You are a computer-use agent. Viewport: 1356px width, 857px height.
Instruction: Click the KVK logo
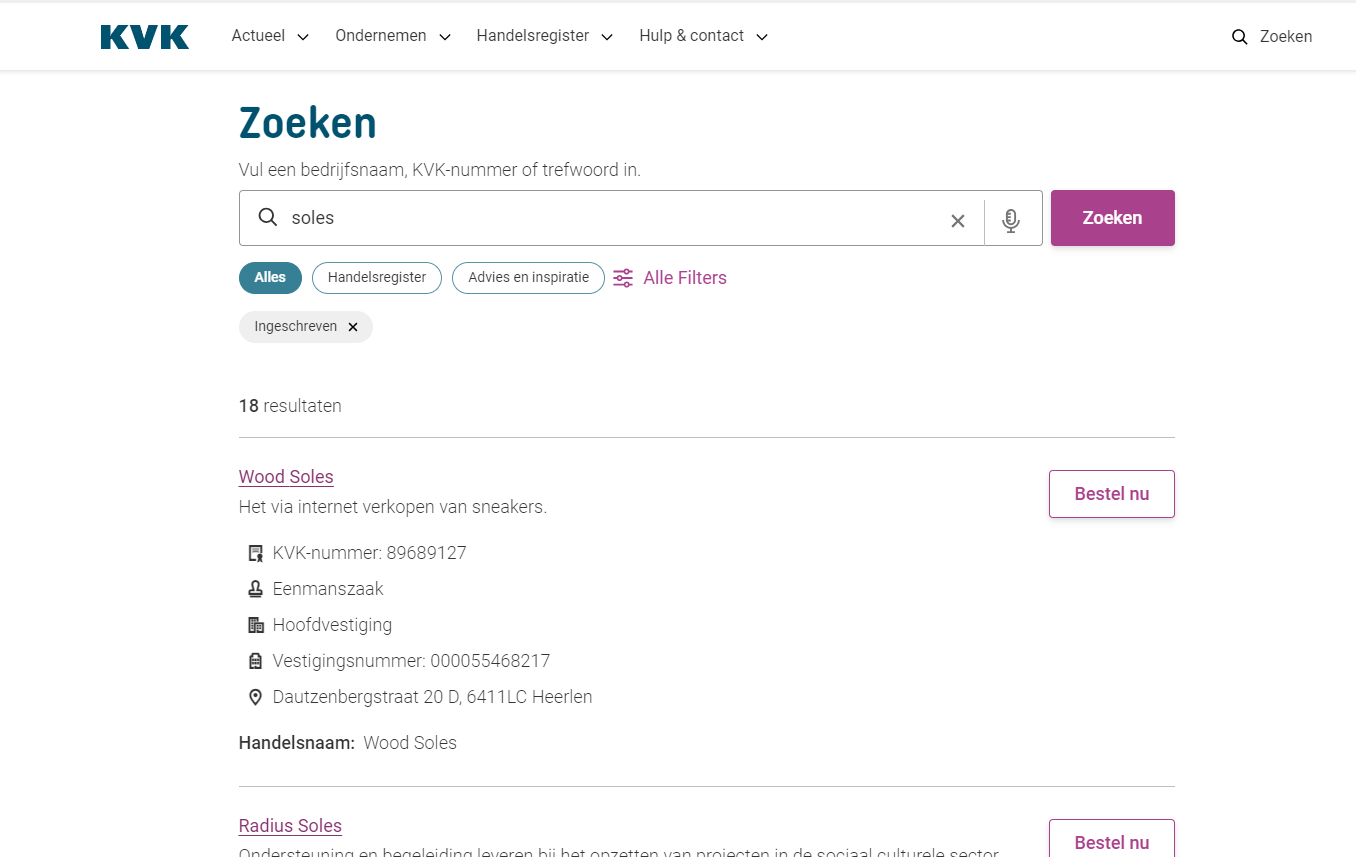pos(145,37)
